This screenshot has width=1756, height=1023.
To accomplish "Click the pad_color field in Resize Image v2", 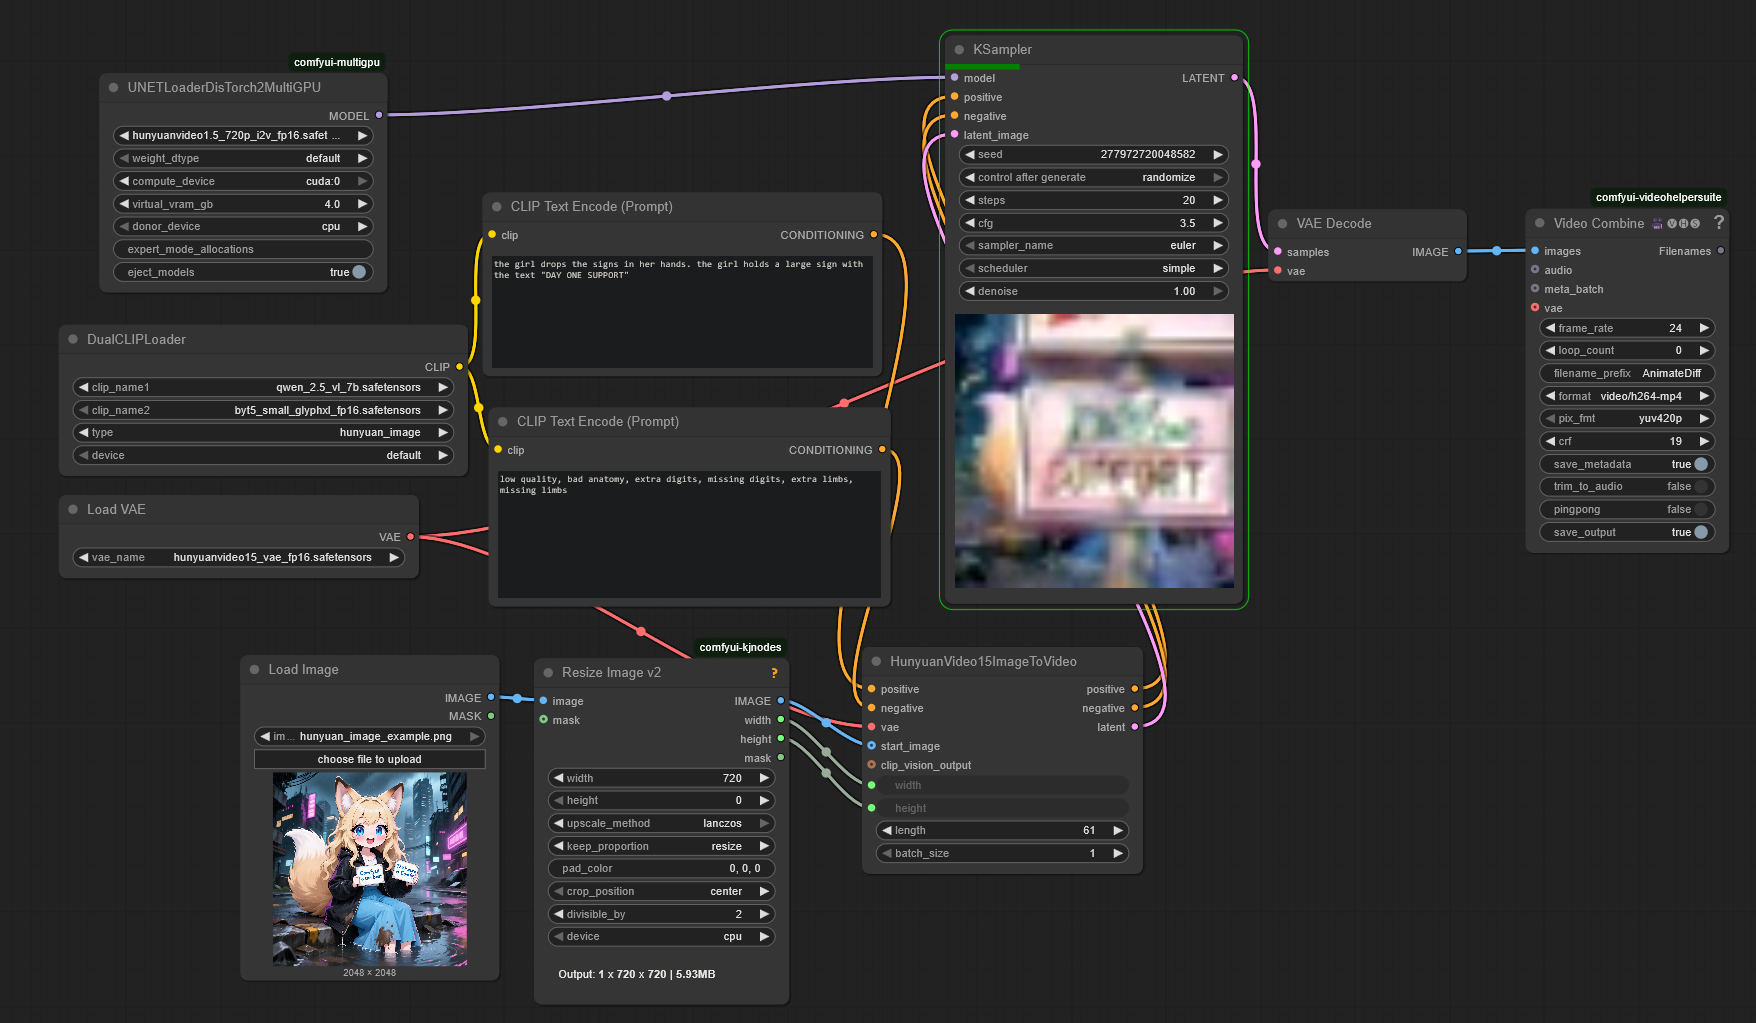I will pyautogui.click(x=662, y=868).
